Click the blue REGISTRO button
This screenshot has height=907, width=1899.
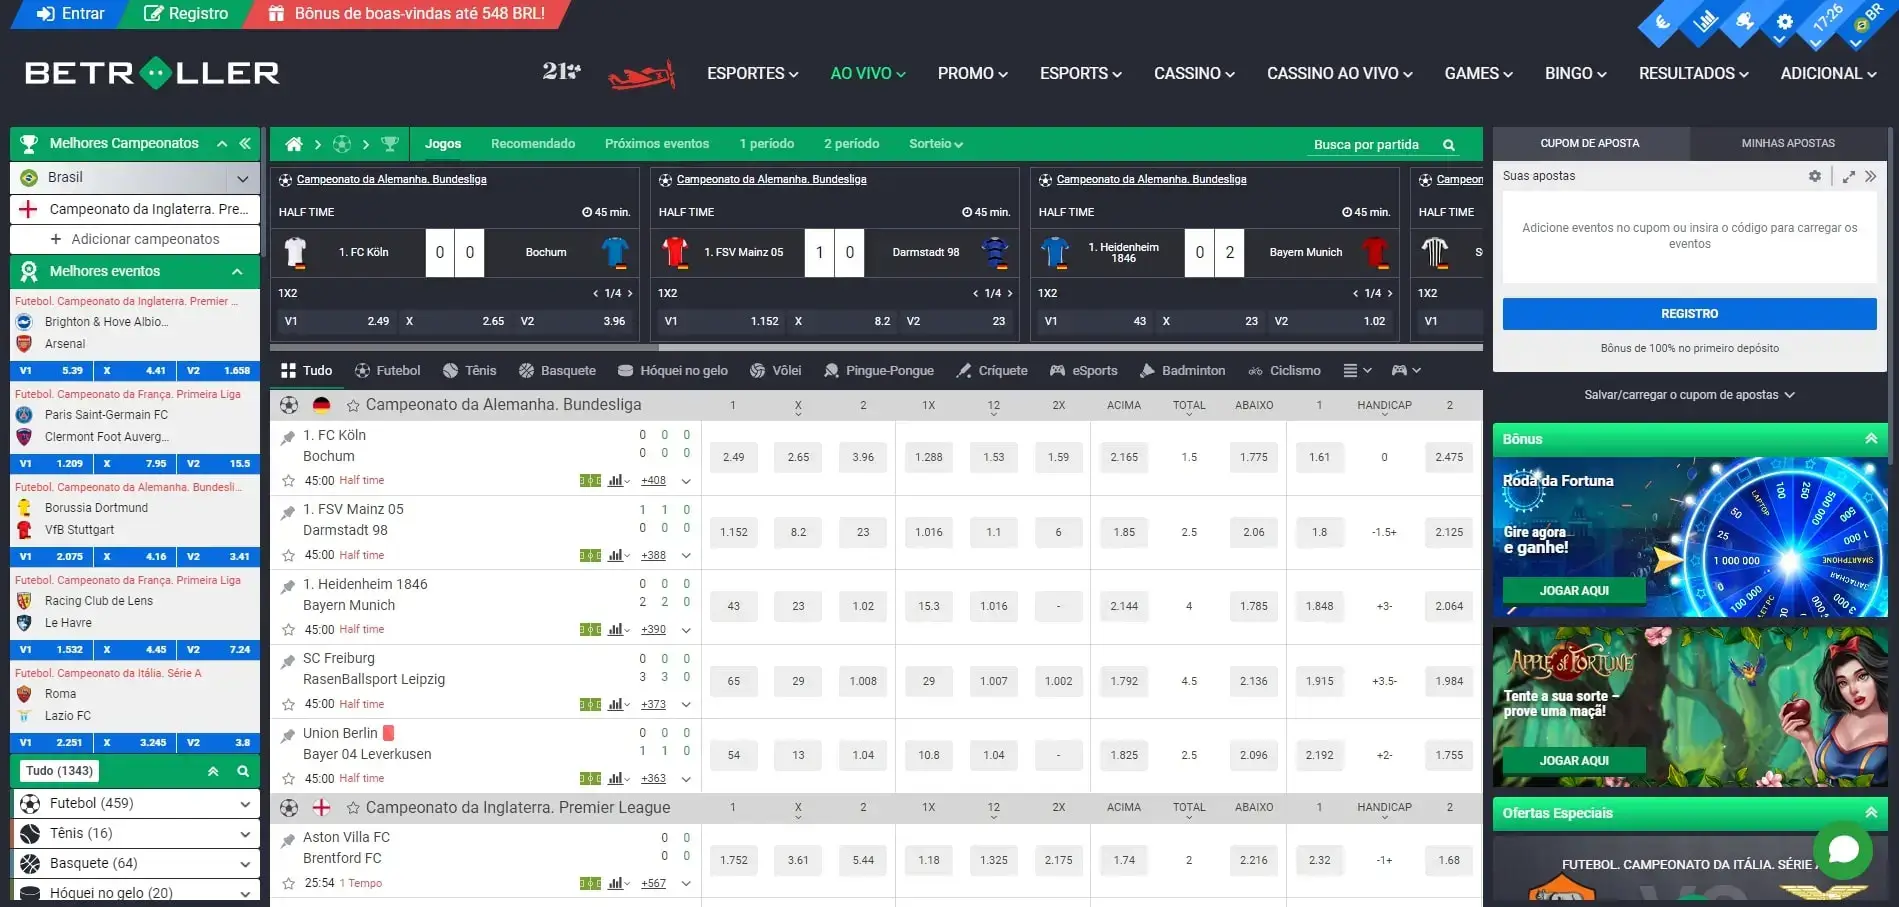(x=1689, y=314)
